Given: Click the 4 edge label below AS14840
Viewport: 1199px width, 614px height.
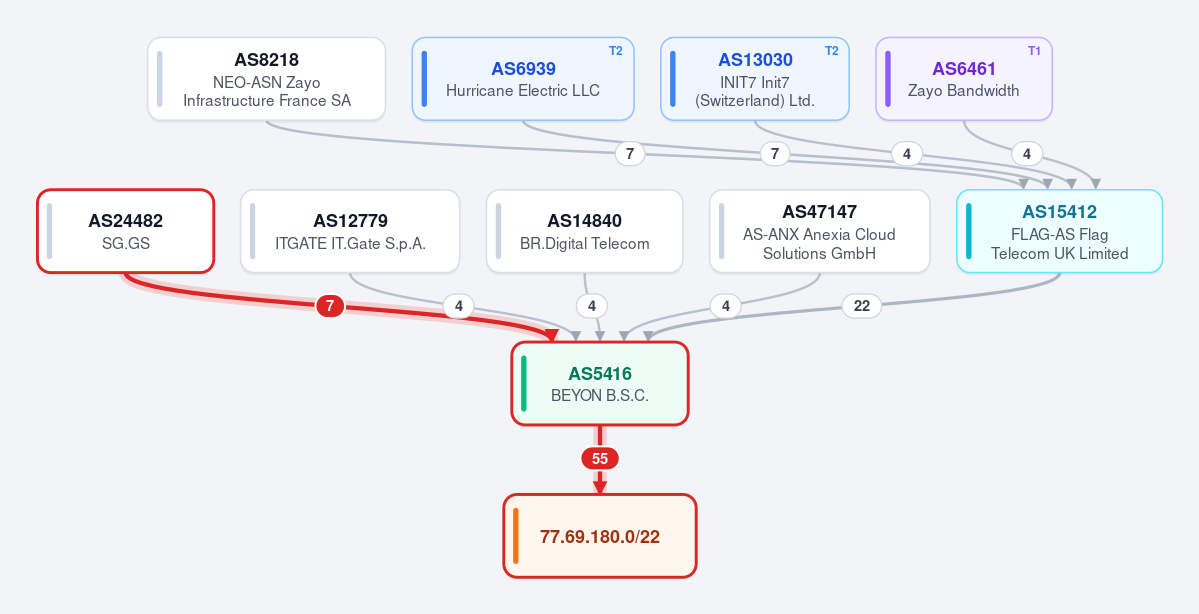Looking at the screenshot, I should click(592, 307).
